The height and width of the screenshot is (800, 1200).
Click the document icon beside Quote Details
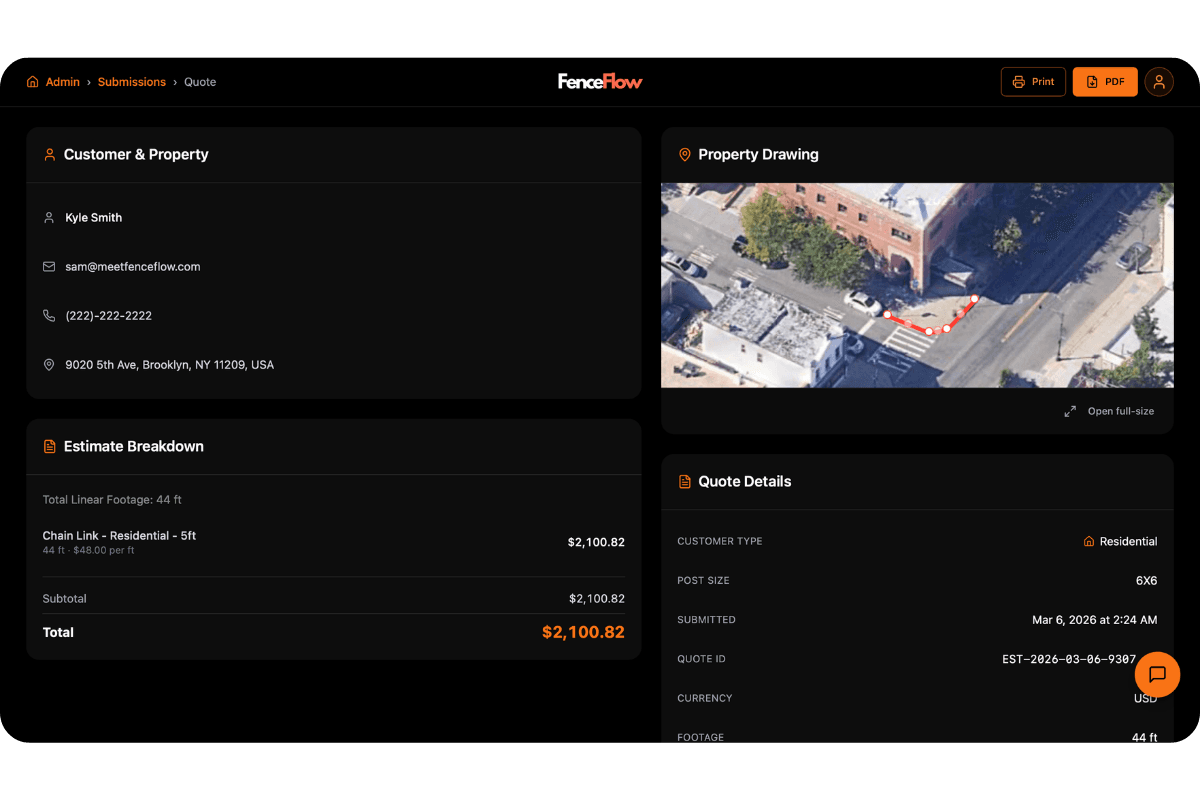tap(685, 481)
